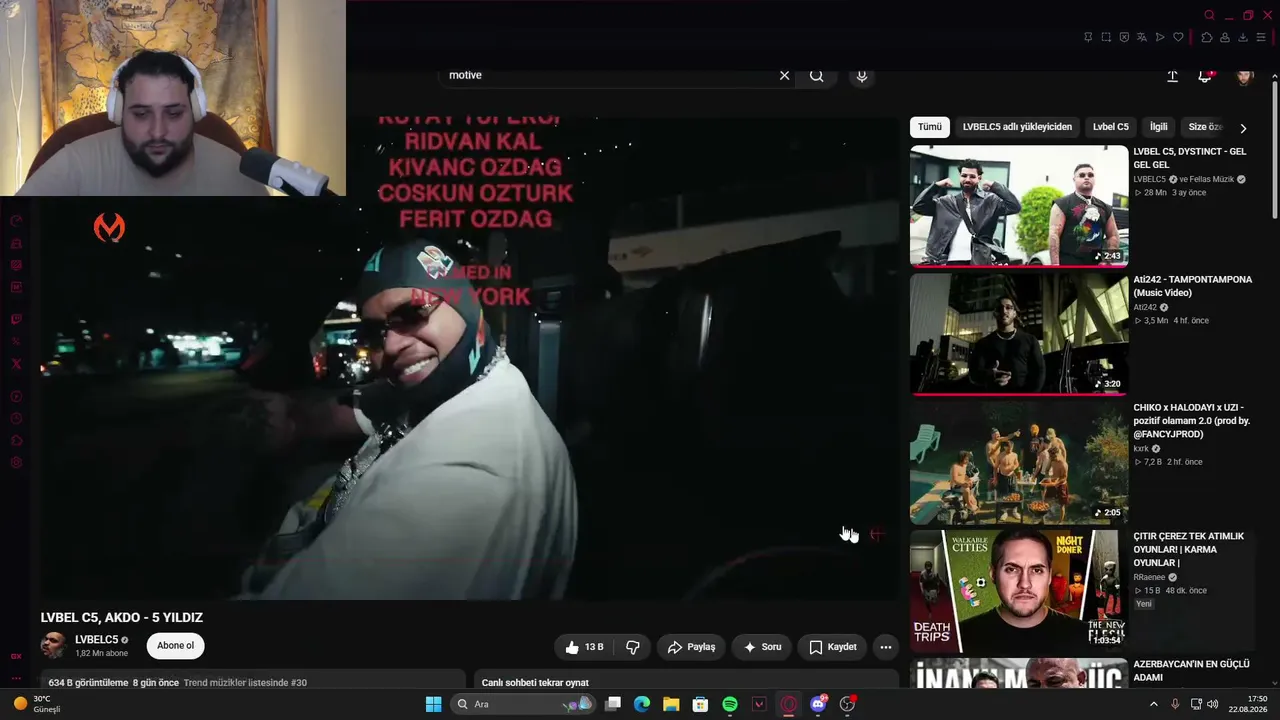Add page to bookmarks with heart icon
Viewport: 1280px width, 720px height.
[x=1178, y=37]
